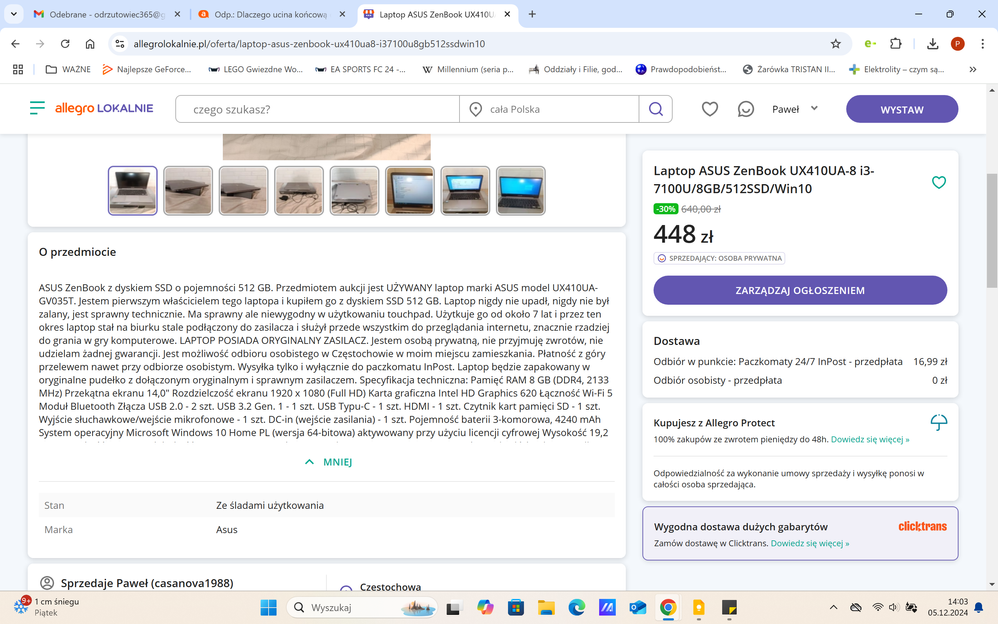Click the 'cała Polska' location field
The image size is (998, 624).
(549, 109)
